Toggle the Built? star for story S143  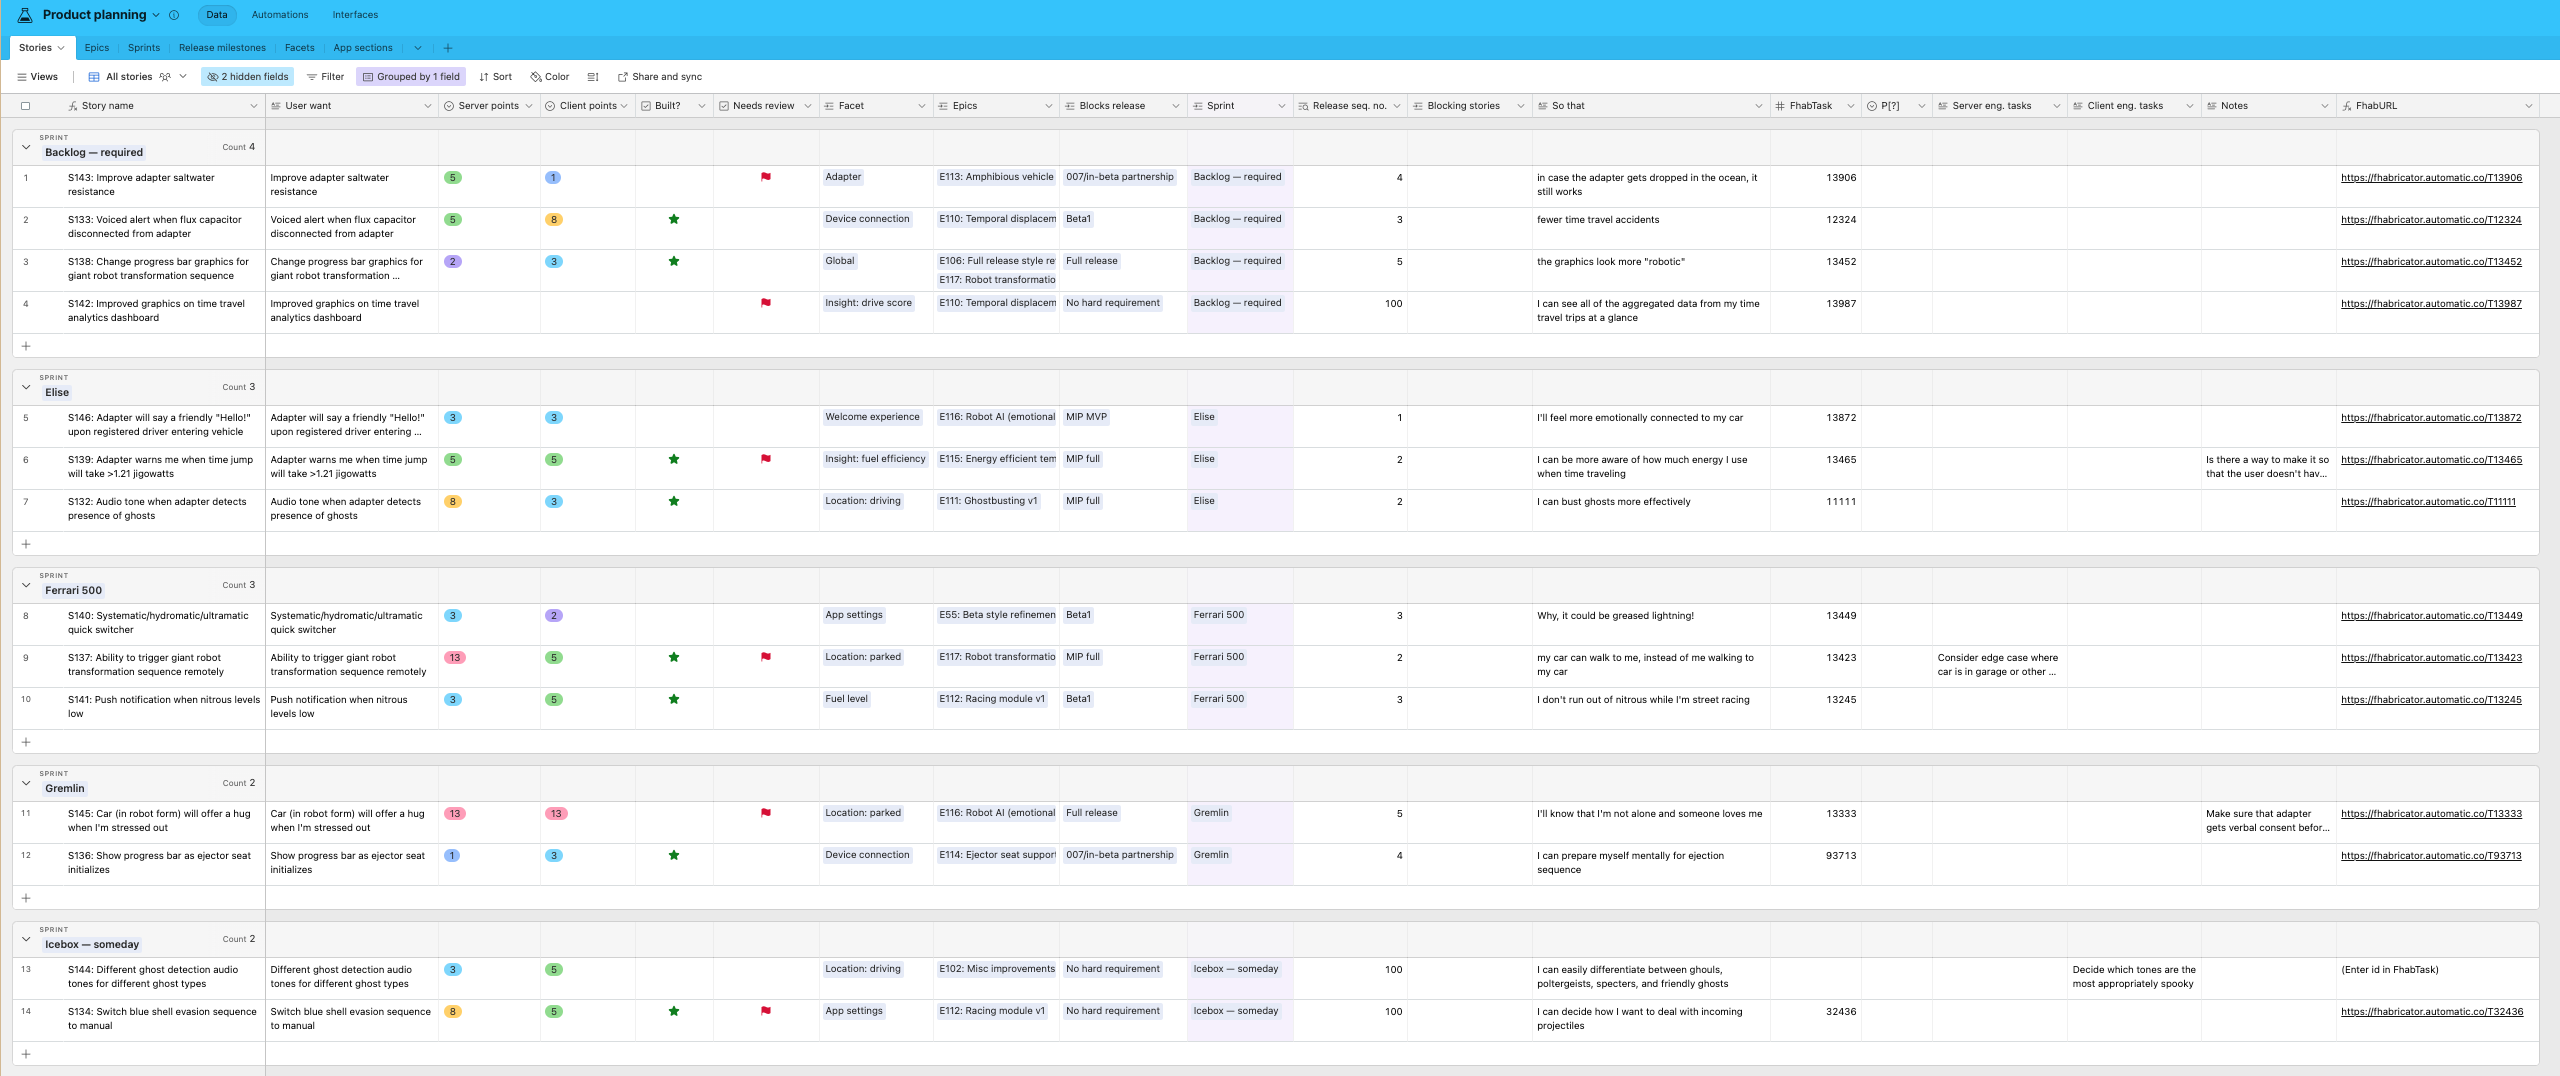click(674, 178)
